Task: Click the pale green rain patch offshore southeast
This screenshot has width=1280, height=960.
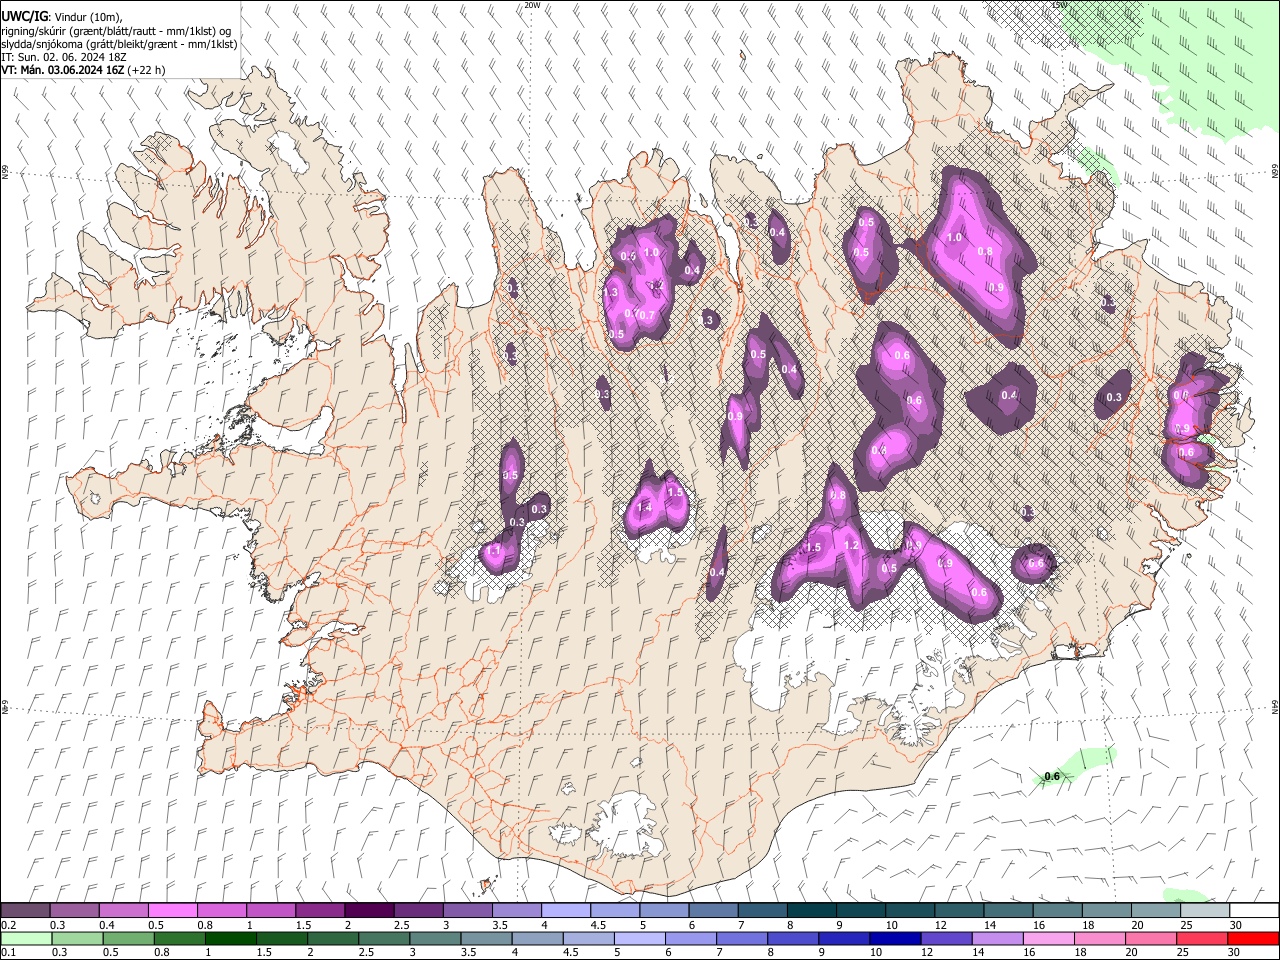Action: [x=1075, y=767]
